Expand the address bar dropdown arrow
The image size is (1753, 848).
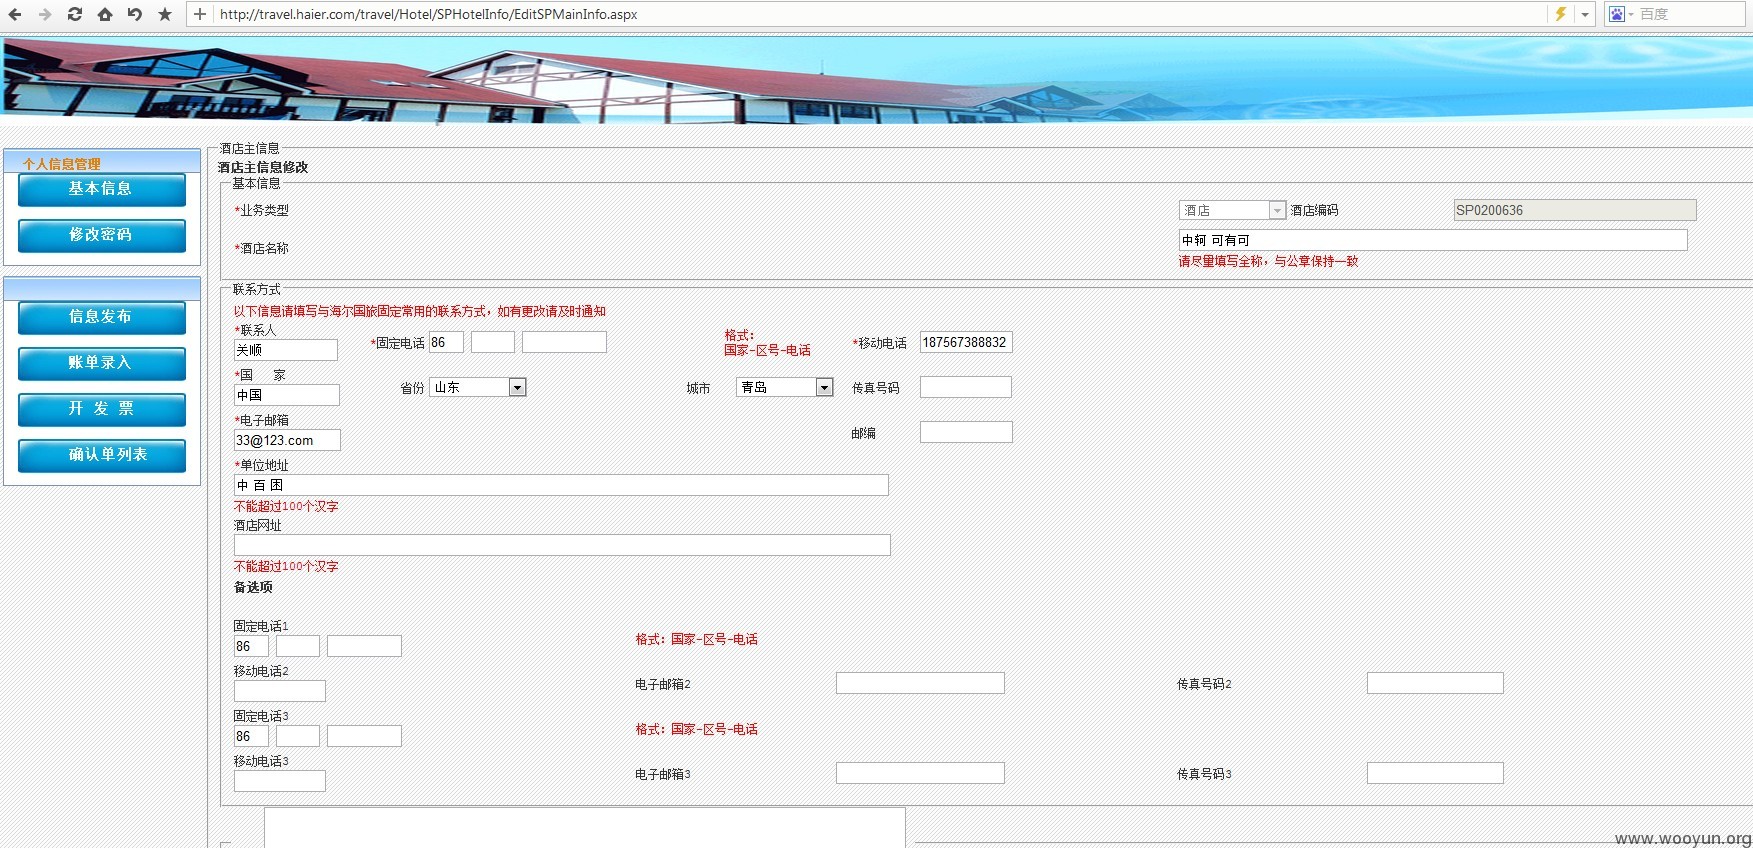(1585, 14)
